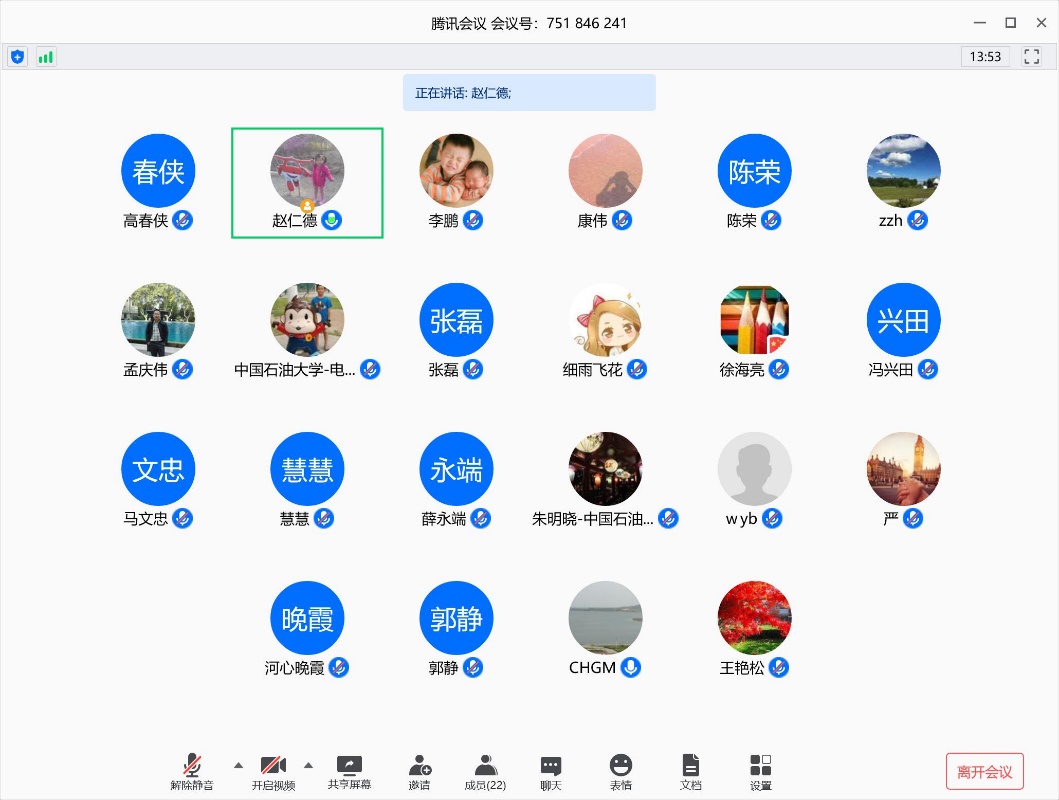Click the blue security shield icon

17,57
